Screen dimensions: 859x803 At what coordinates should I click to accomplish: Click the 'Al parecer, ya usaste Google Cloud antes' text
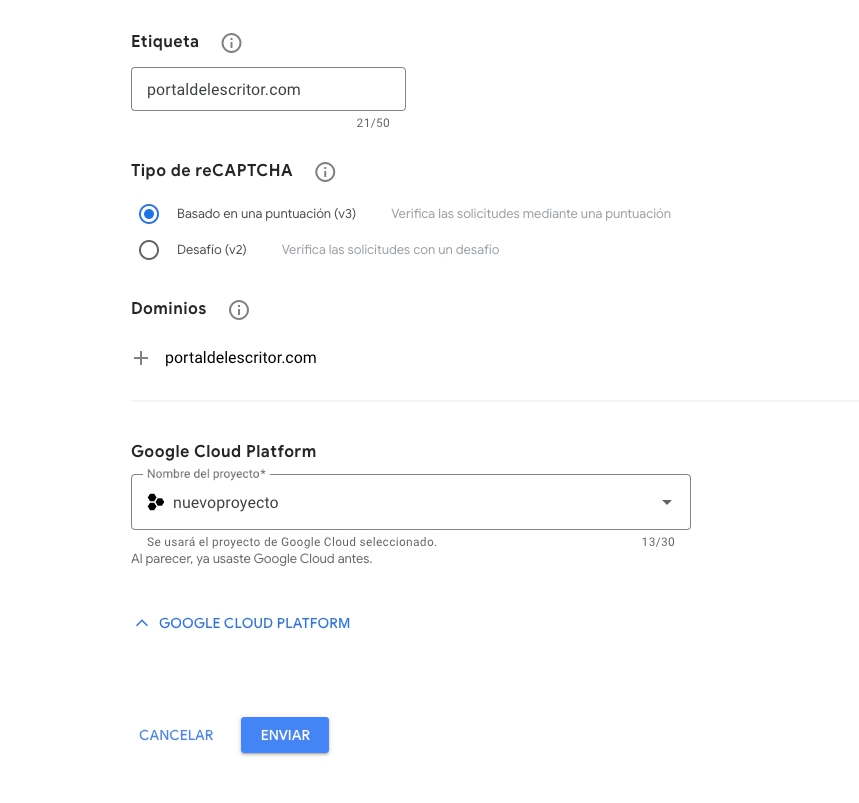pyautogui.click(x=251, y=559)
